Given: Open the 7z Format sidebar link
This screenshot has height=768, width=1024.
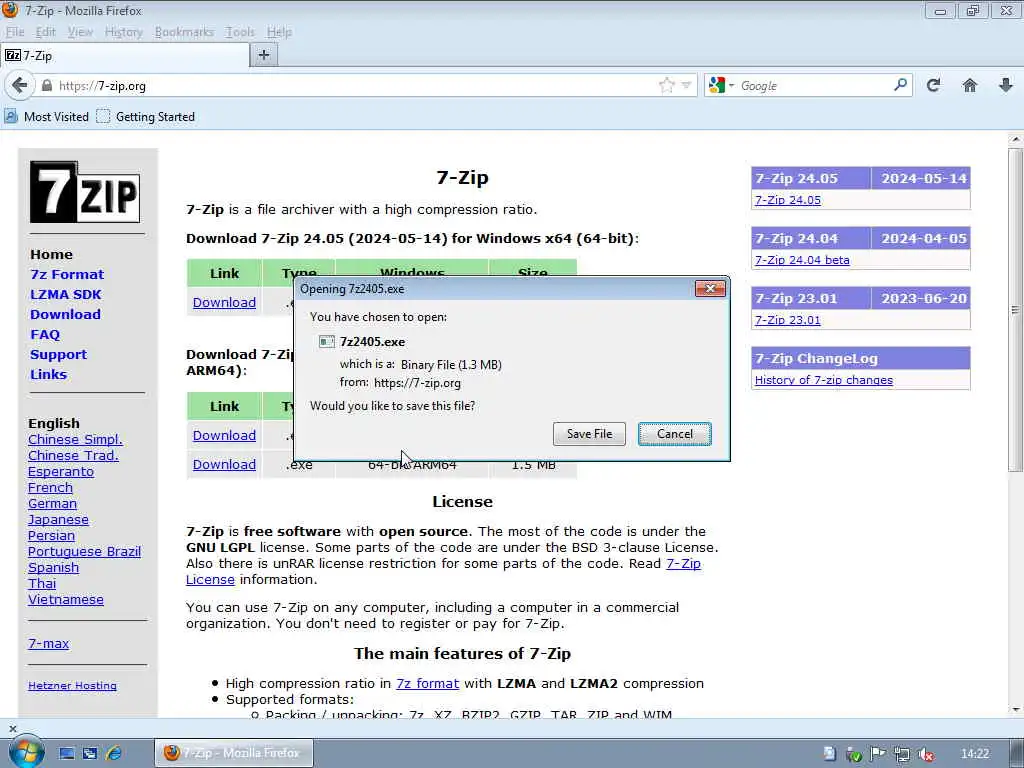Looking at the screenshot, I should tap(67, 274).
